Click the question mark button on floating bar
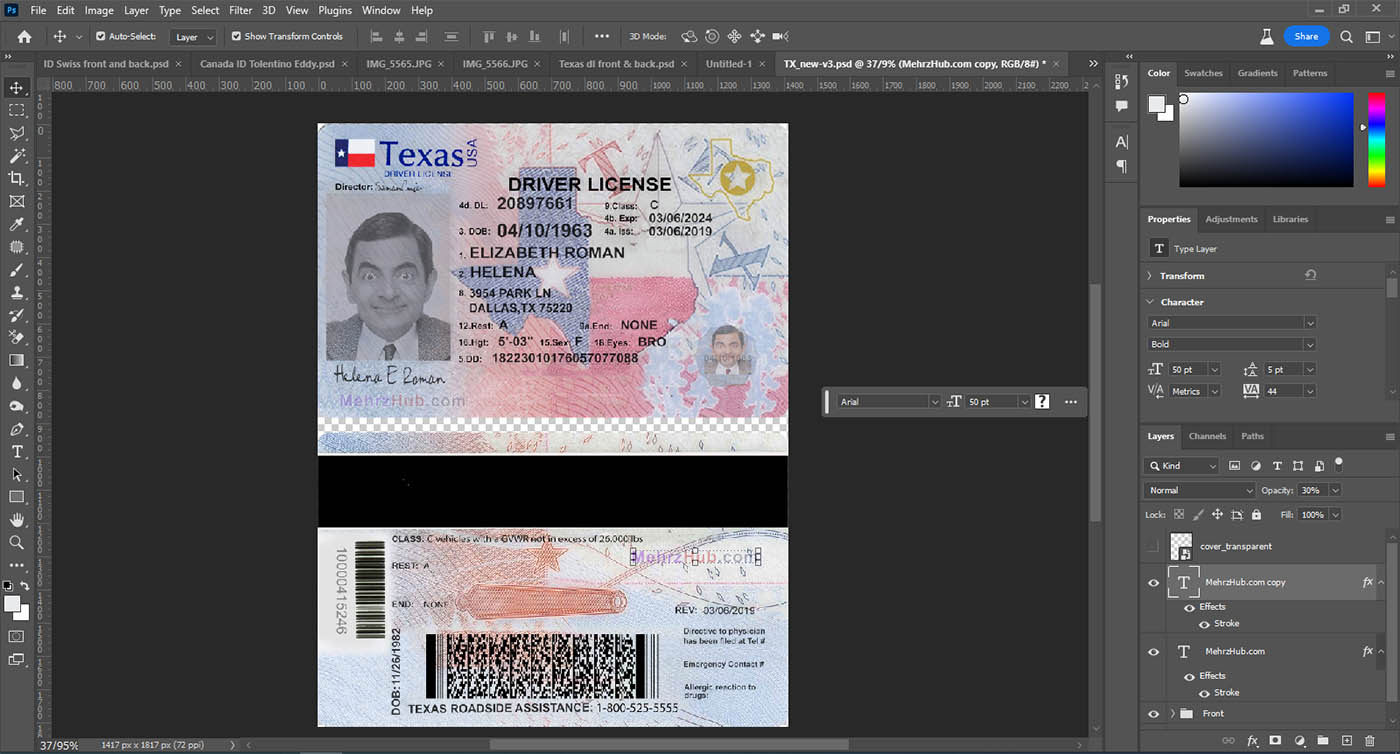Image resolution: width=1400 pixels, height=754 pixels. coord(1042,402)
